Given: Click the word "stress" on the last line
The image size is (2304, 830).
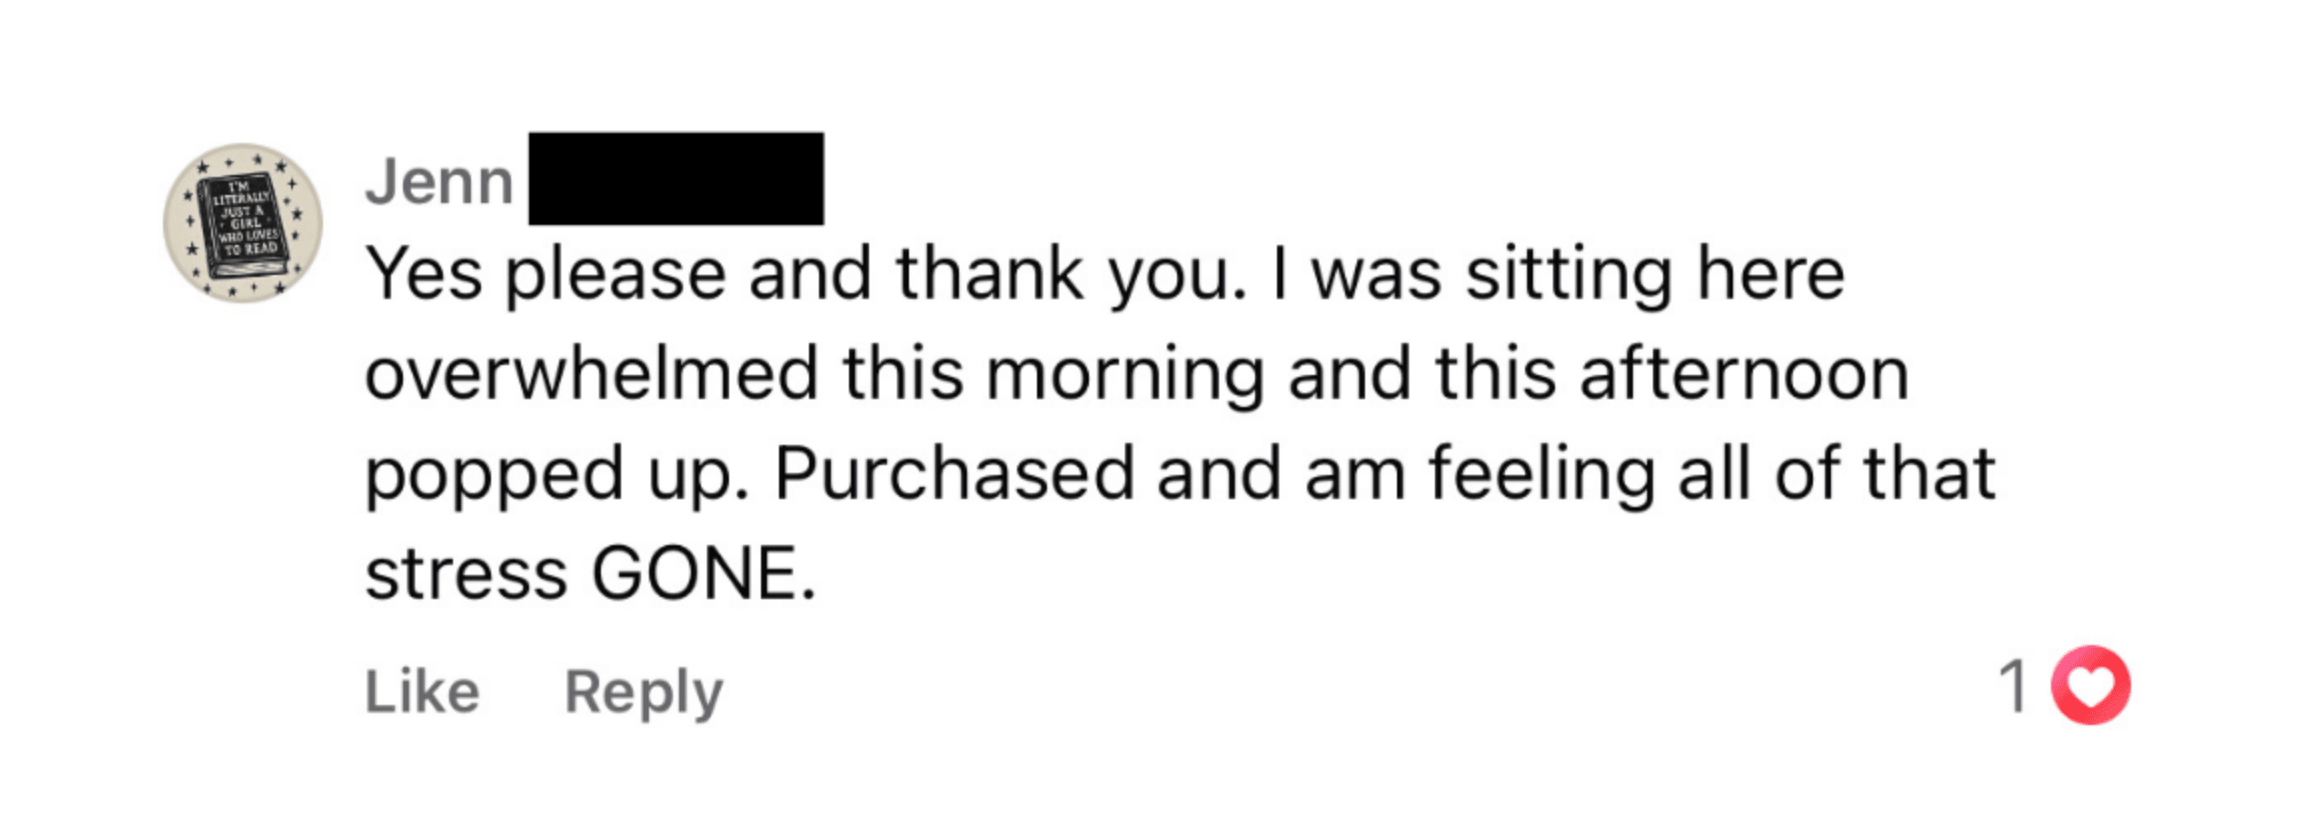Looking at the screenshot, I should point(465,574).
